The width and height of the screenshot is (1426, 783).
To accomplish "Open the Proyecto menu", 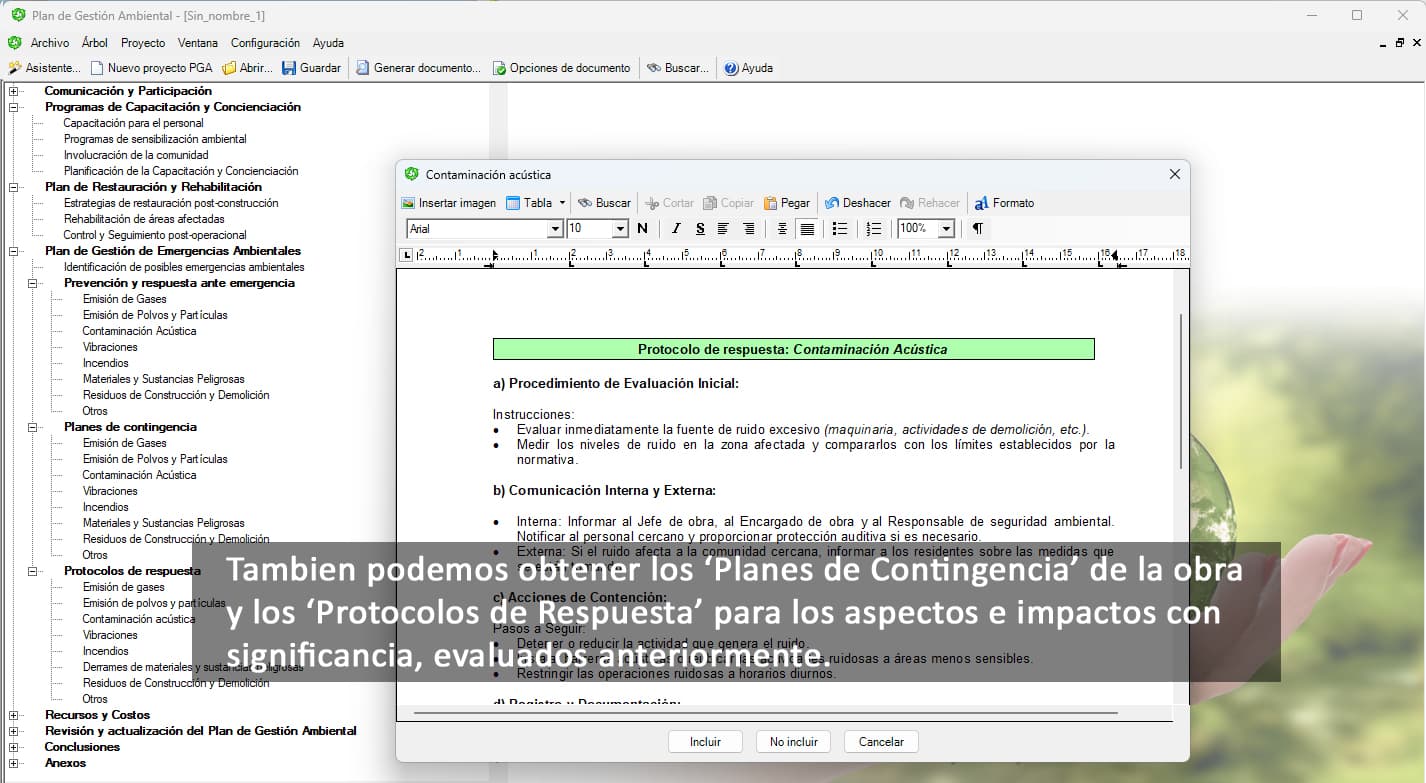I will (x=143, y=43).
